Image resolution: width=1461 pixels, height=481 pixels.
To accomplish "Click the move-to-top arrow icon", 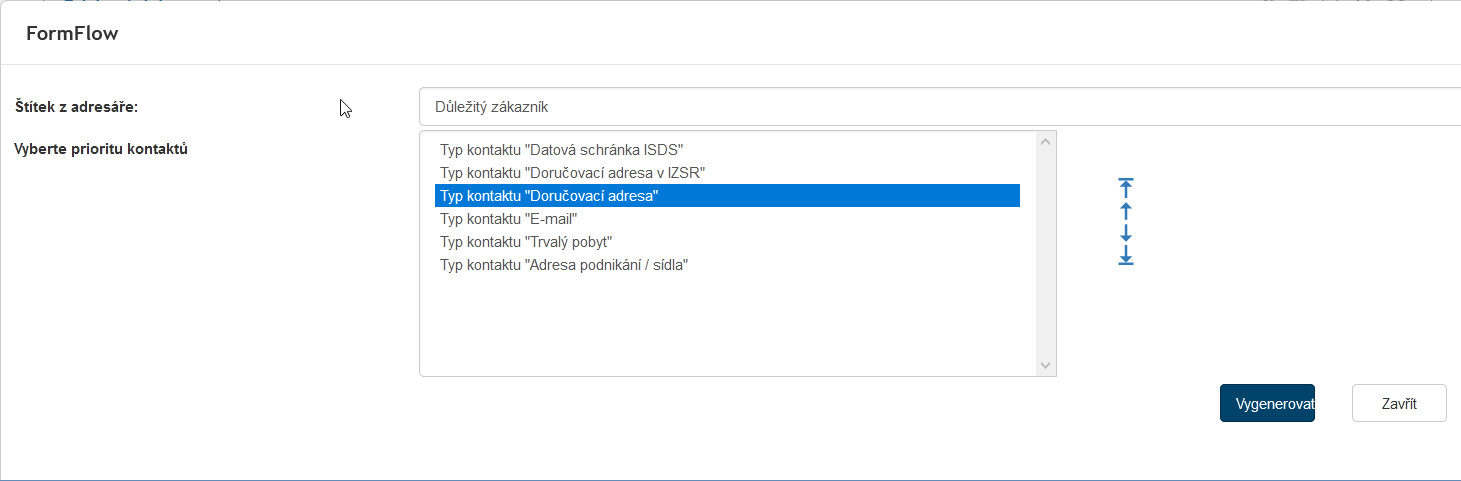I will (1126, 187).
